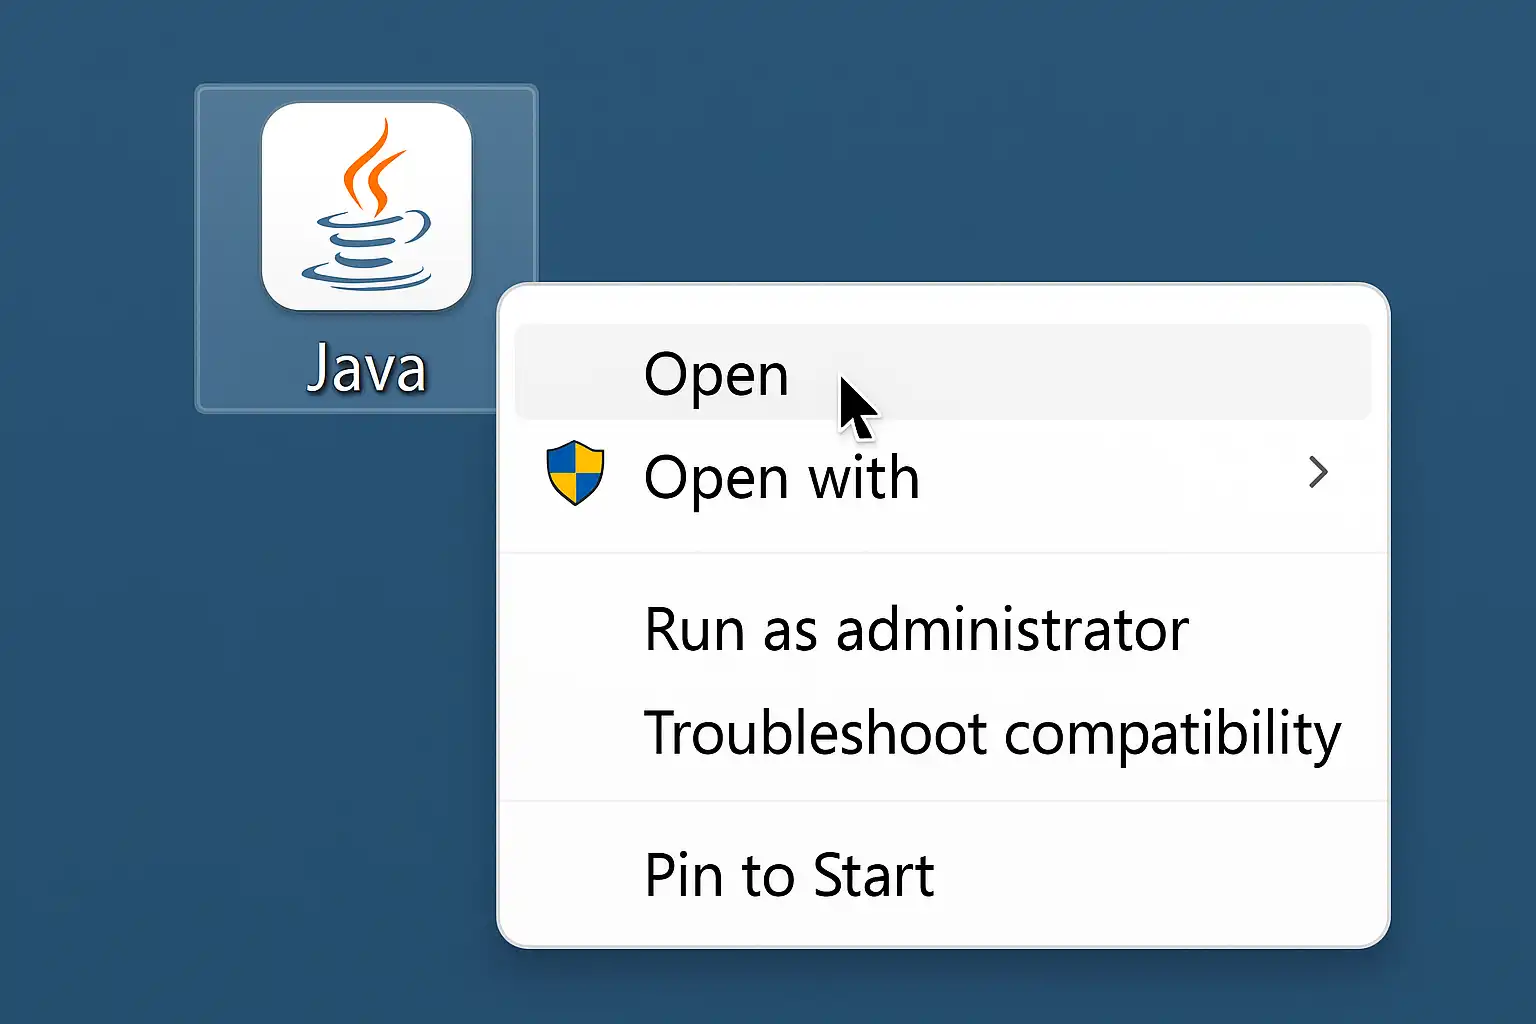Click the separator below Open with

click(x=942, y=553)
